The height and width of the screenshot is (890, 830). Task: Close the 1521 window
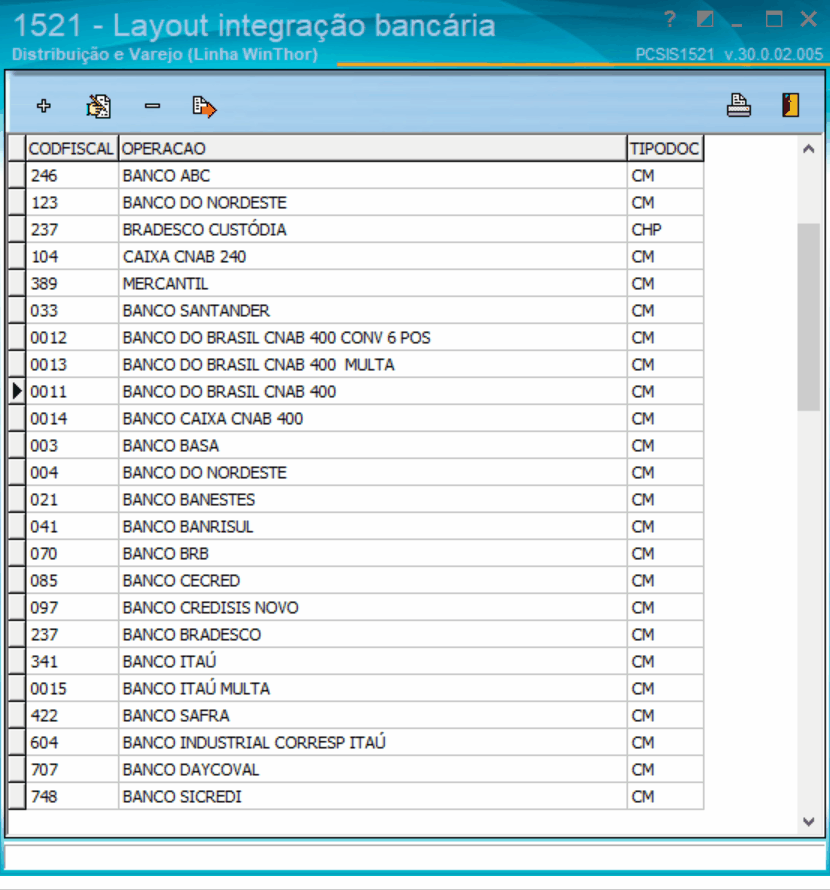[808, 19]
